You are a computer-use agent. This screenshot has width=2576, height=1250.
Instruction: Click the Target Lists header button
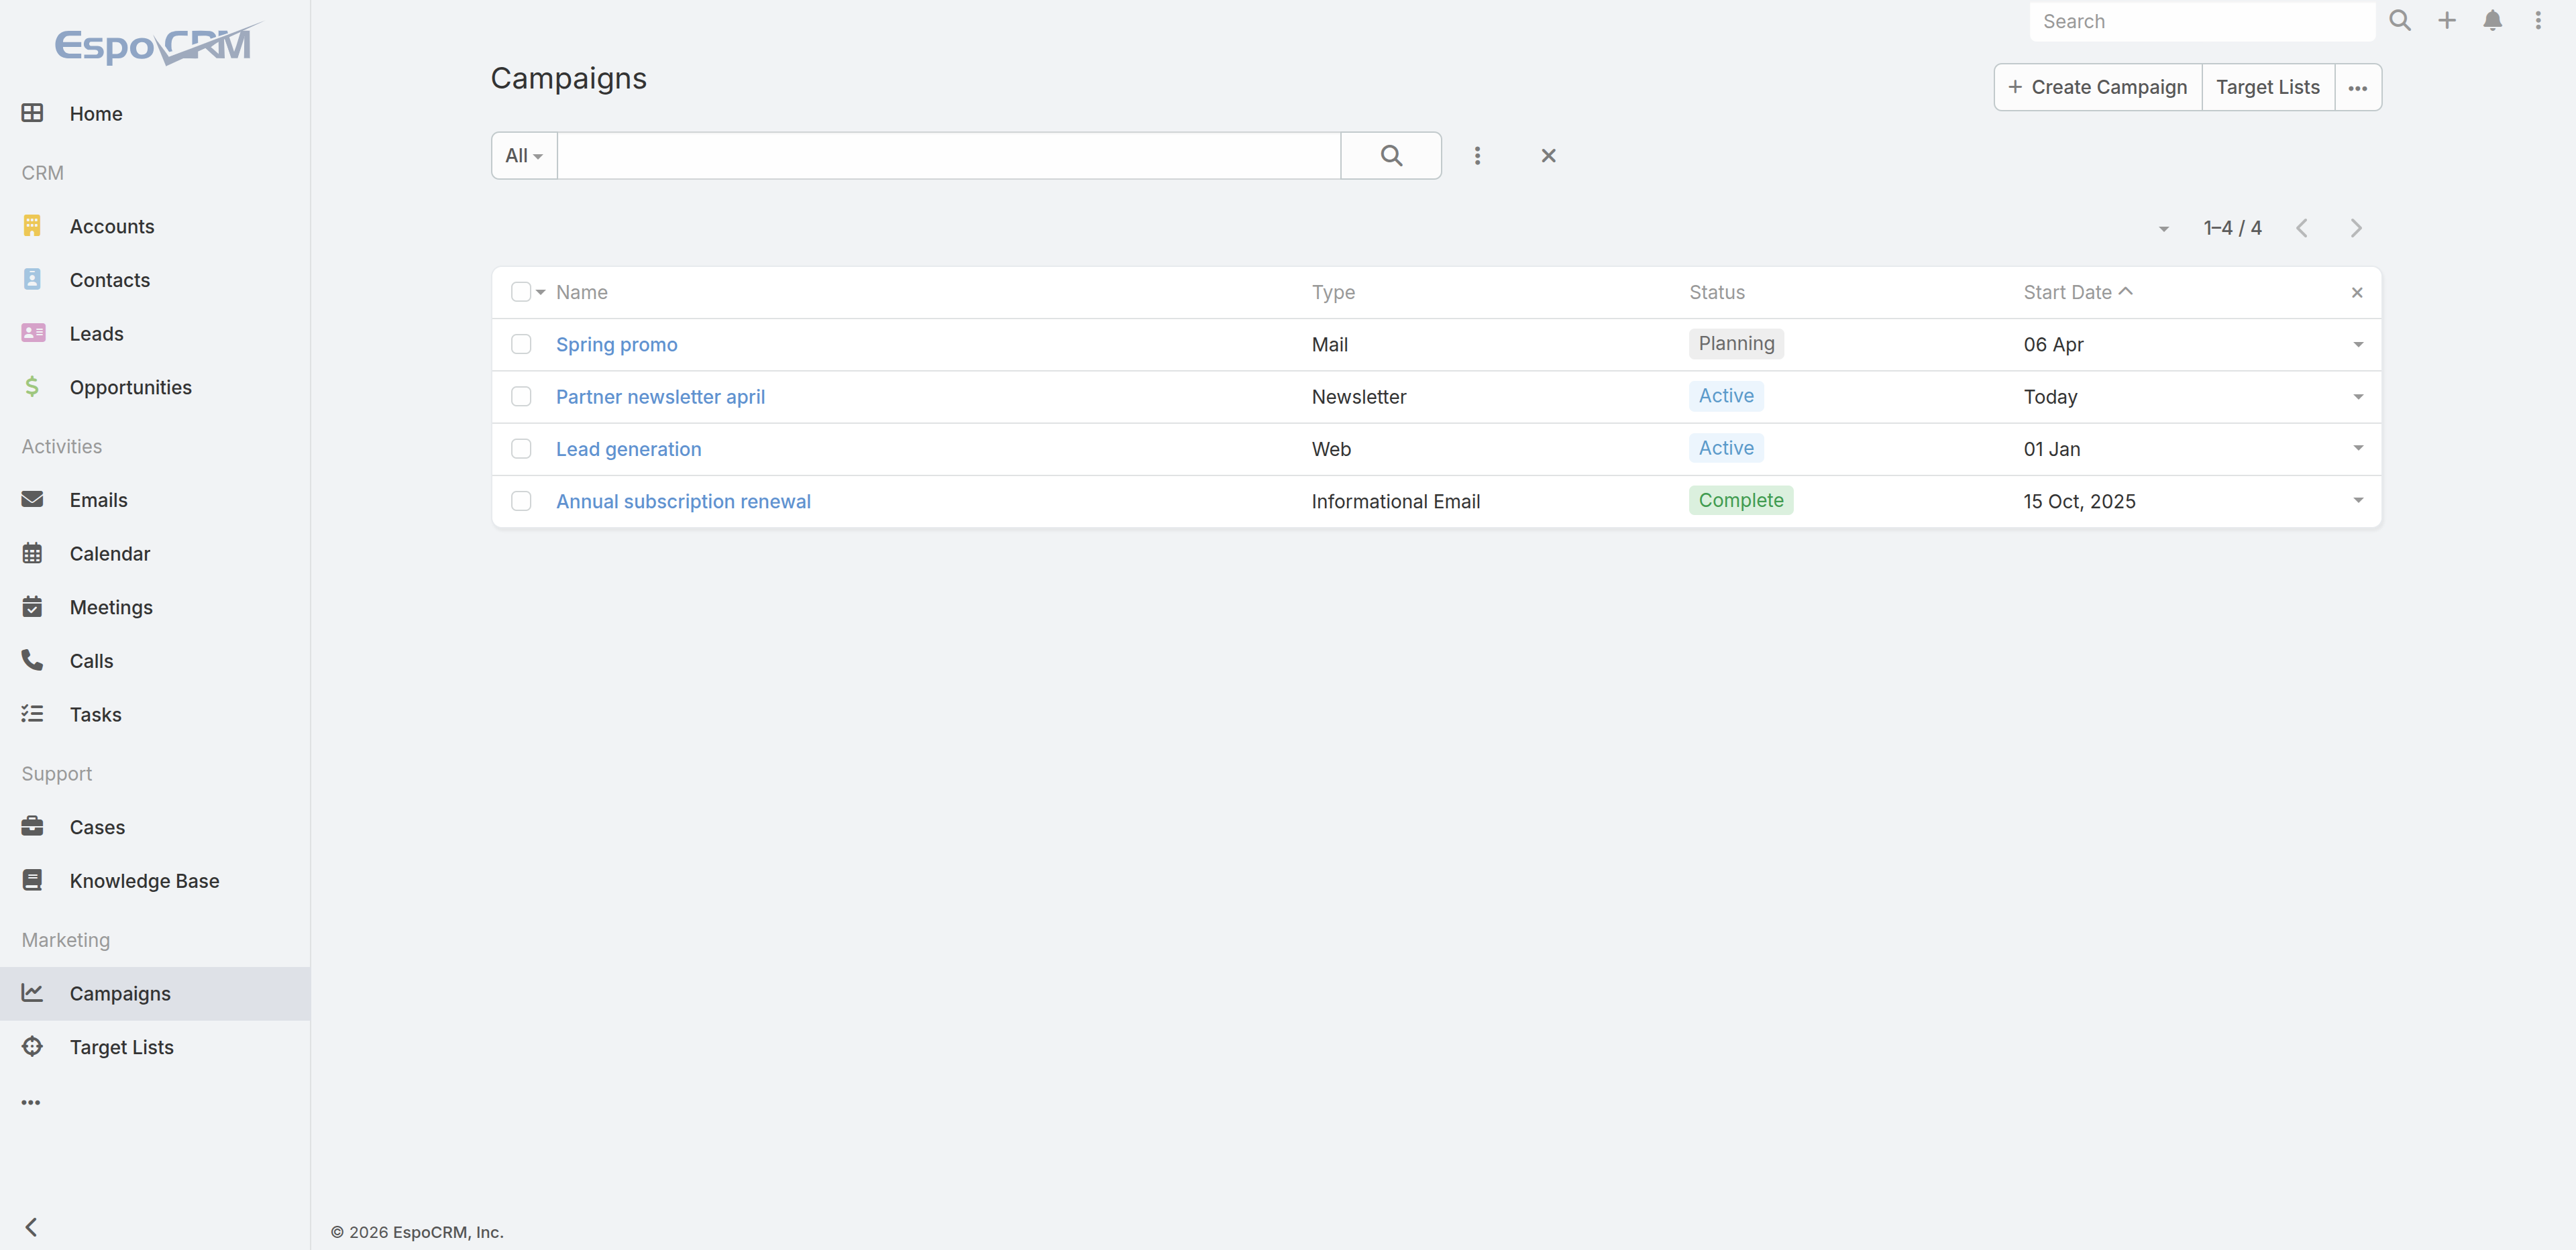click(2267, 87)
